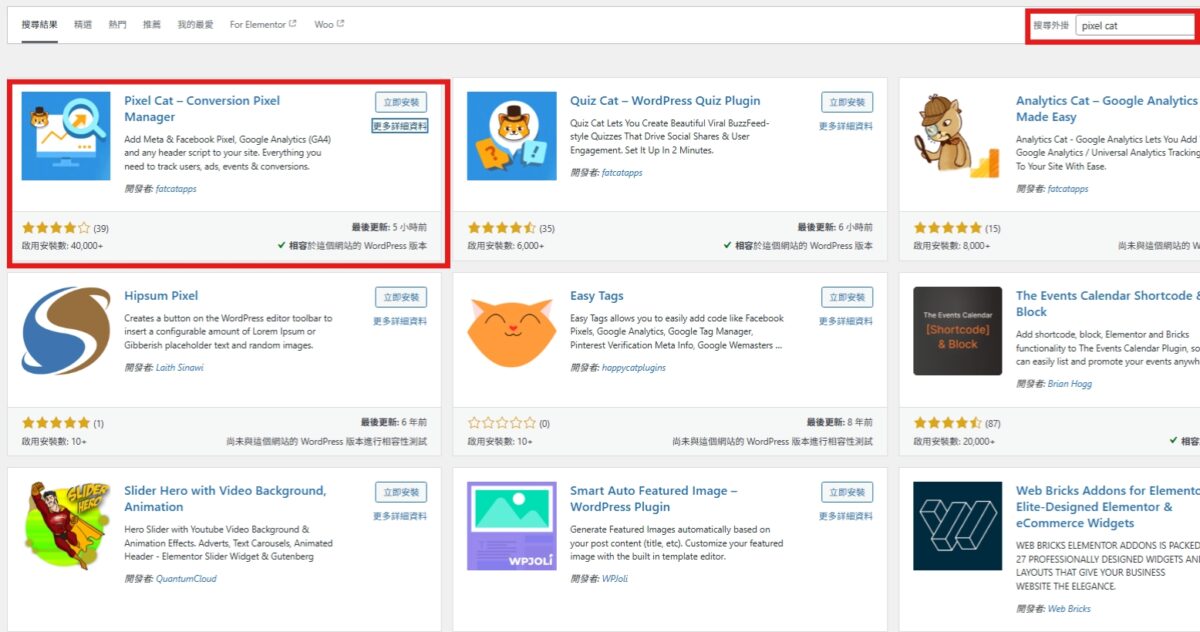Install Pixel Cat with 立即安裝 button

coord(400,102)
